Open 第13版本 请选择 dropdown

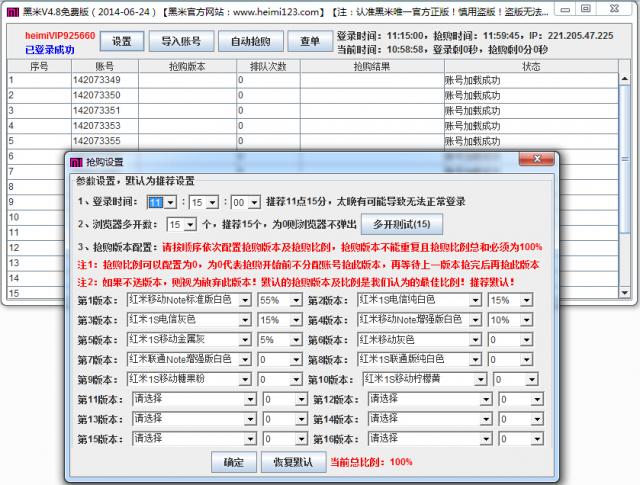click(x=194, y=419)
